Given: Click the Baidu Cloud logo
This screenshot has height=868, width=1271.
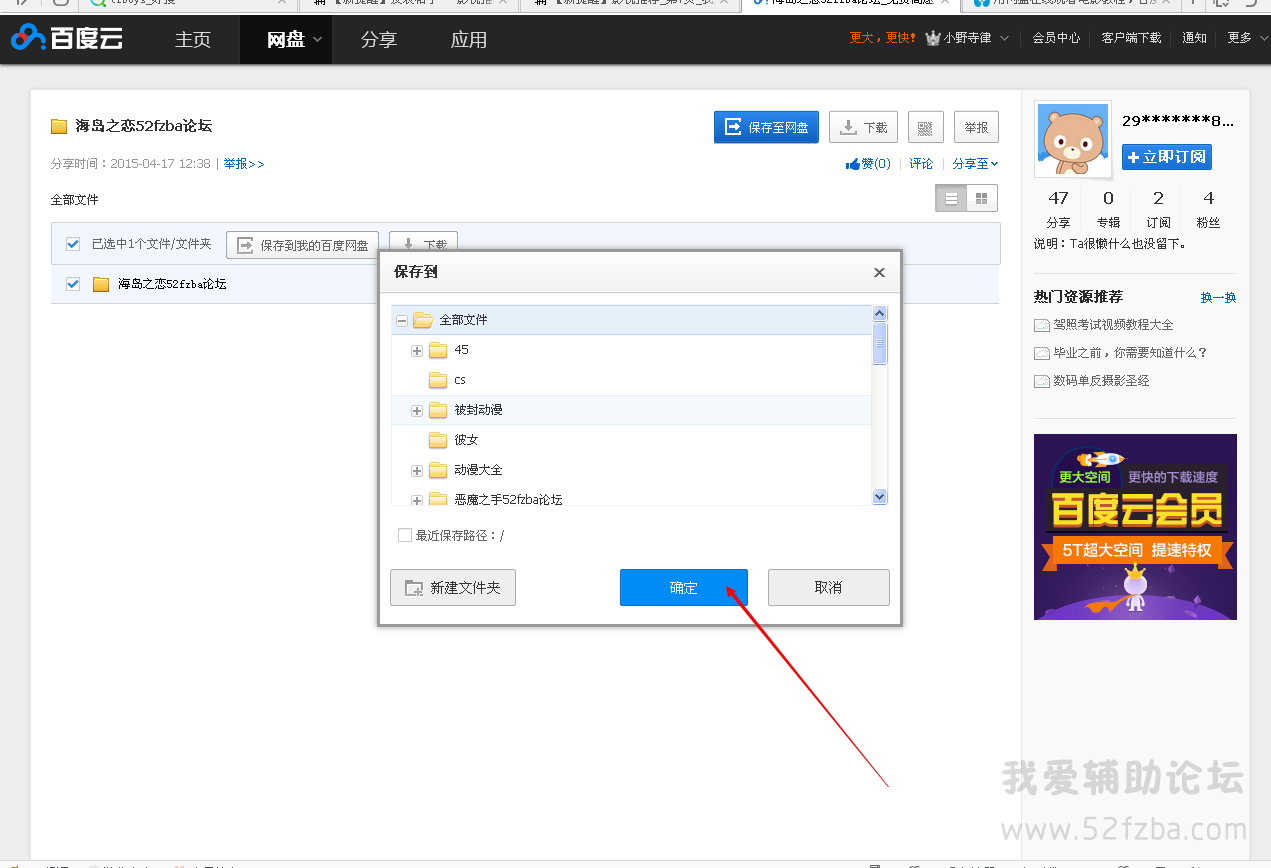Looking at the screenshot, I should click(68, 39).
